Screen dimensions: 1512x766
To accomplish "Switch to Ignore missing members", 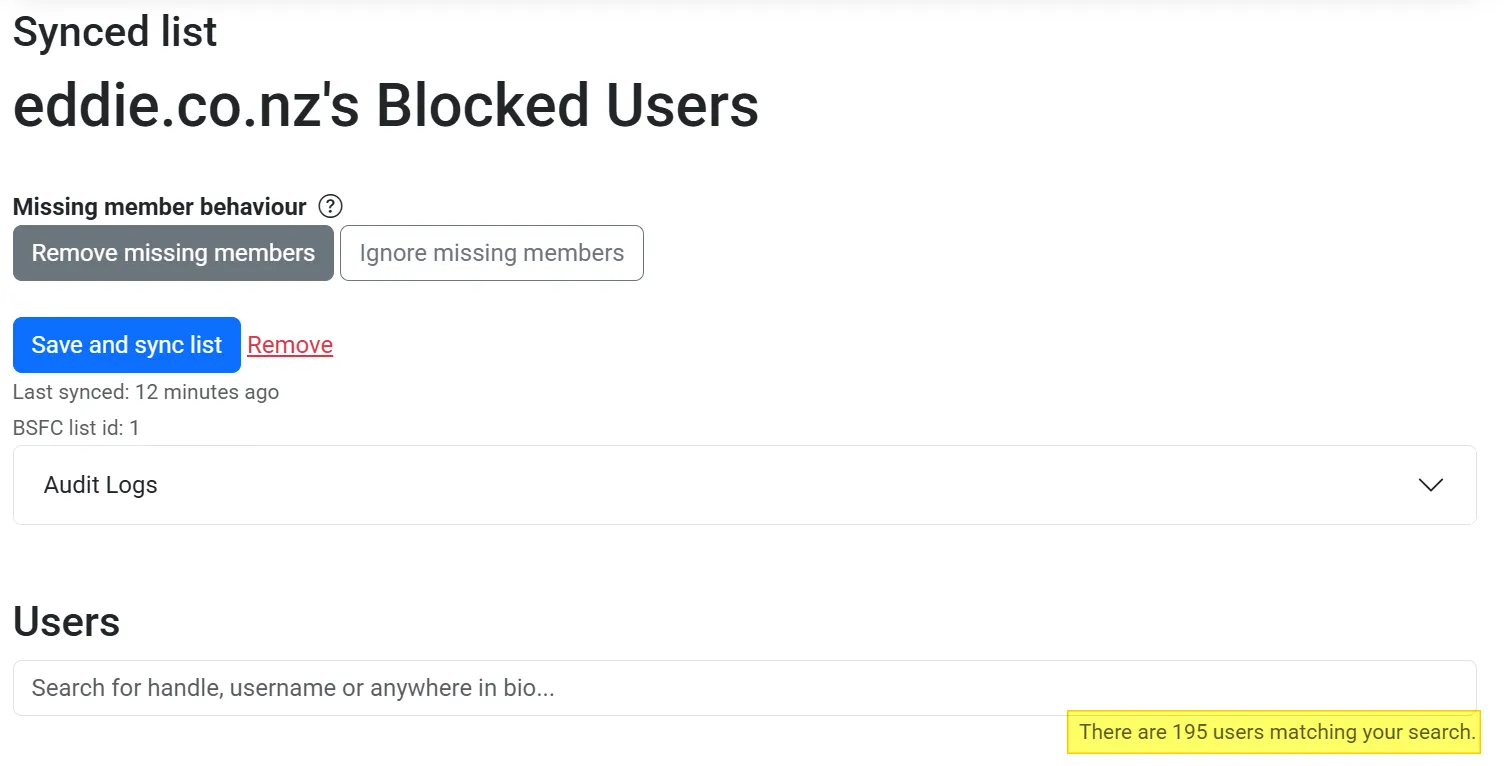I will (491, 253).
